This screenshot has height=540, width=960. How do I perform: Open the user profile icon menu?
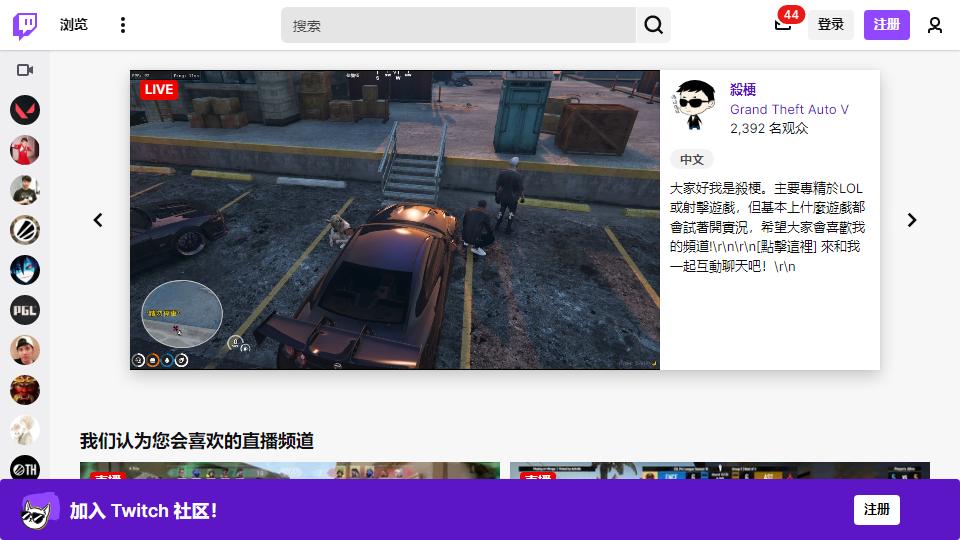pos(934,25)
